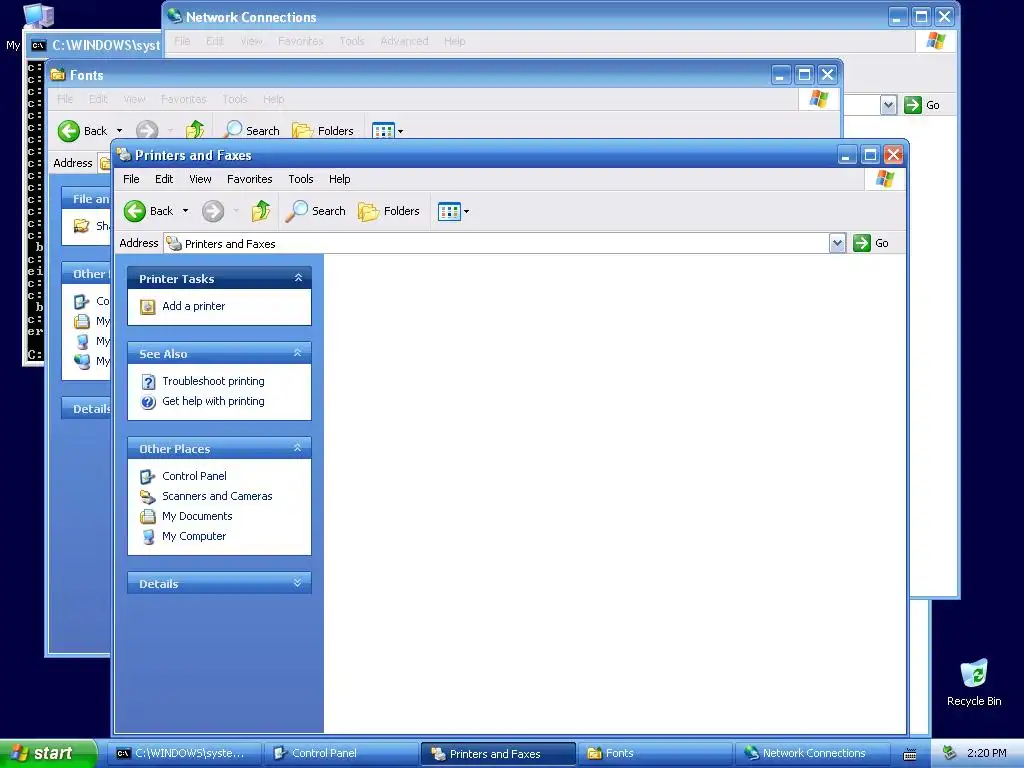Expand the address bar dropdown in Printers and Faxes
The width and height of the screenshot is (1024, 768).
pyautogui.click(x=837, y=244)
